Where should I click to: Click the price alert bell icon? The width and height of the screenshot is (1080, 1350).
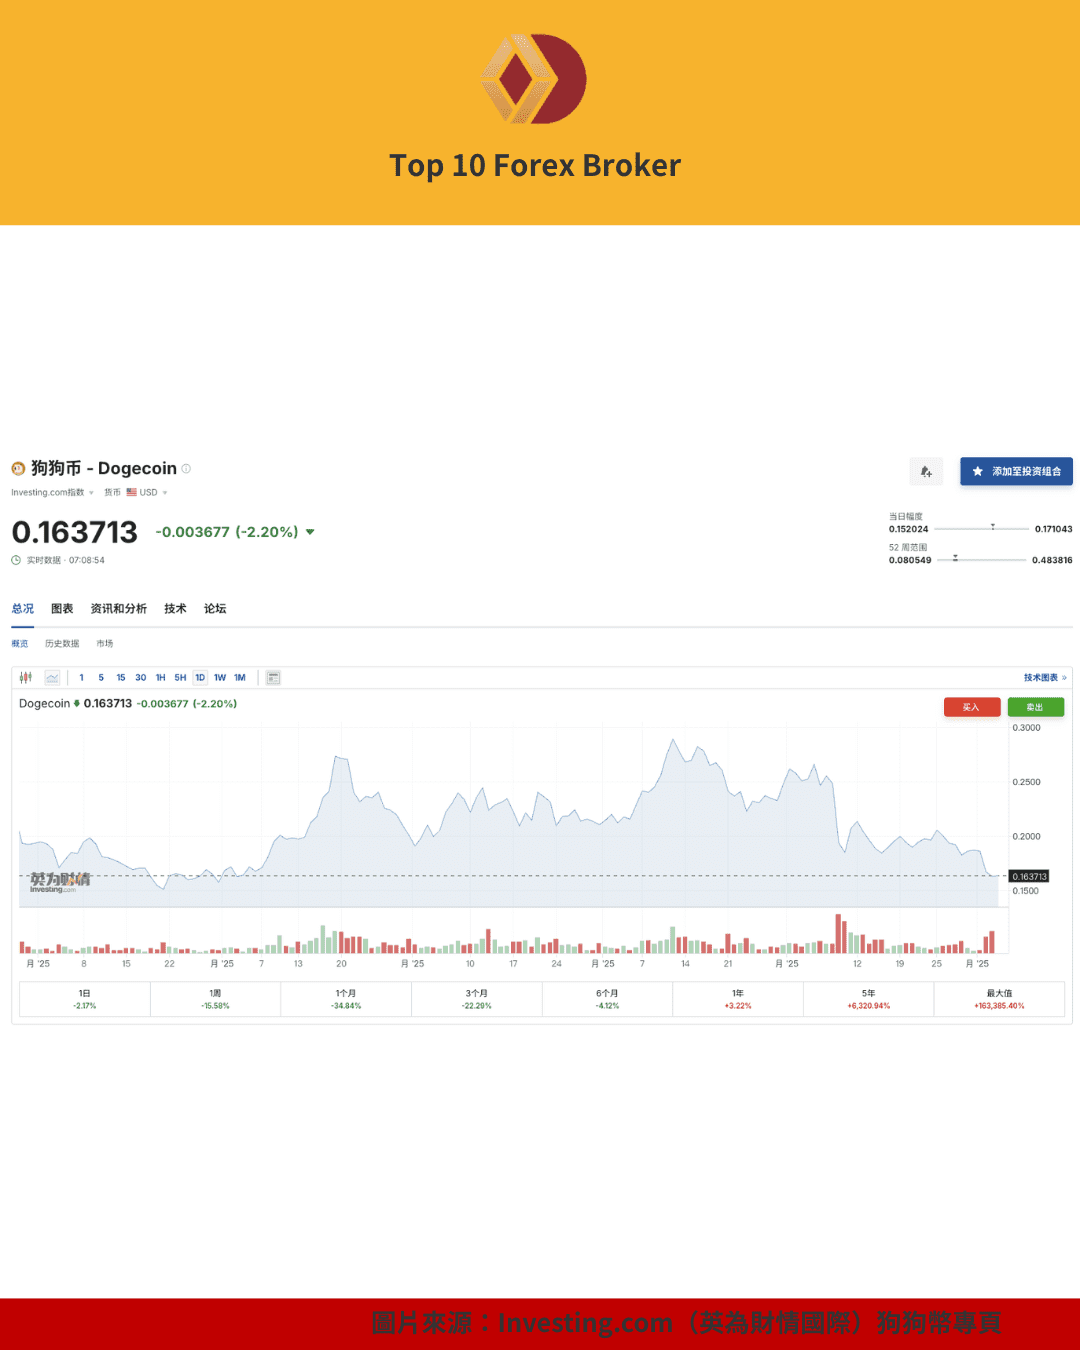926,471
